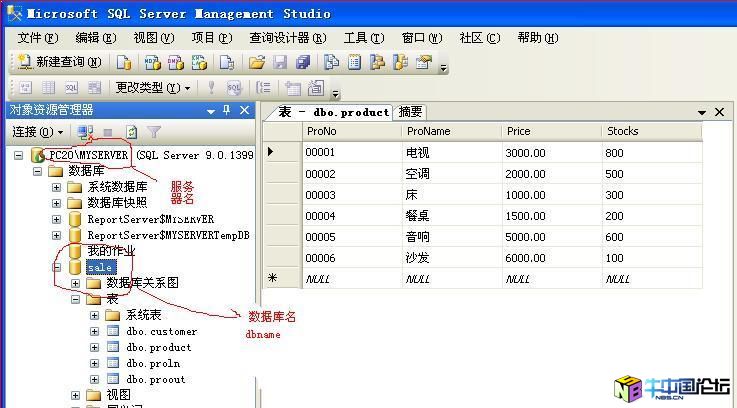Click the Database Engine Query icon
737x408 pixels.
124,62
